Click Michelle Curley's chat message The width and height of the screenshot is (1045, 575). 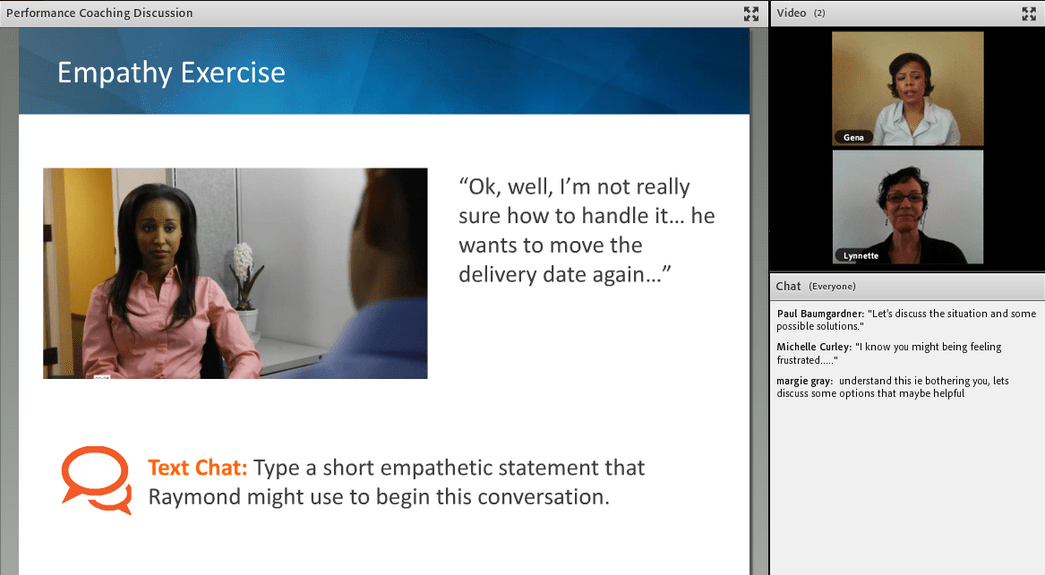click(889, 353)
